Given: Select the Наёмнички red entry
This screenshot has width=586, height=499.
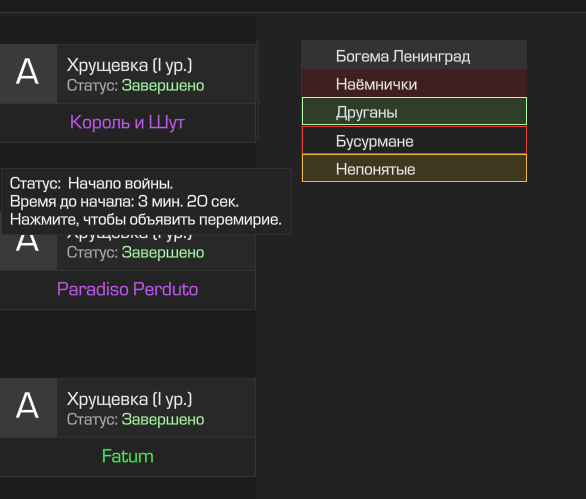Looking at the screenshot, I should coord(414,83).
